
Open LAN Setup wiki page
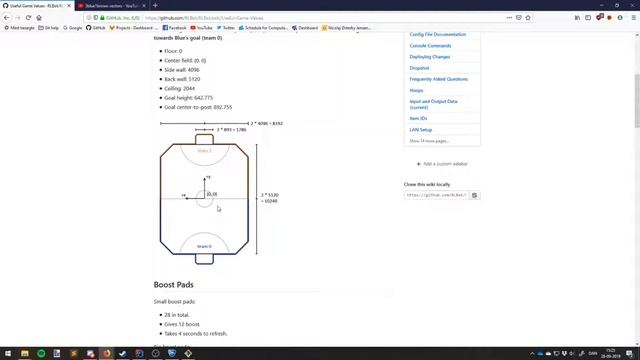point(421,129)
